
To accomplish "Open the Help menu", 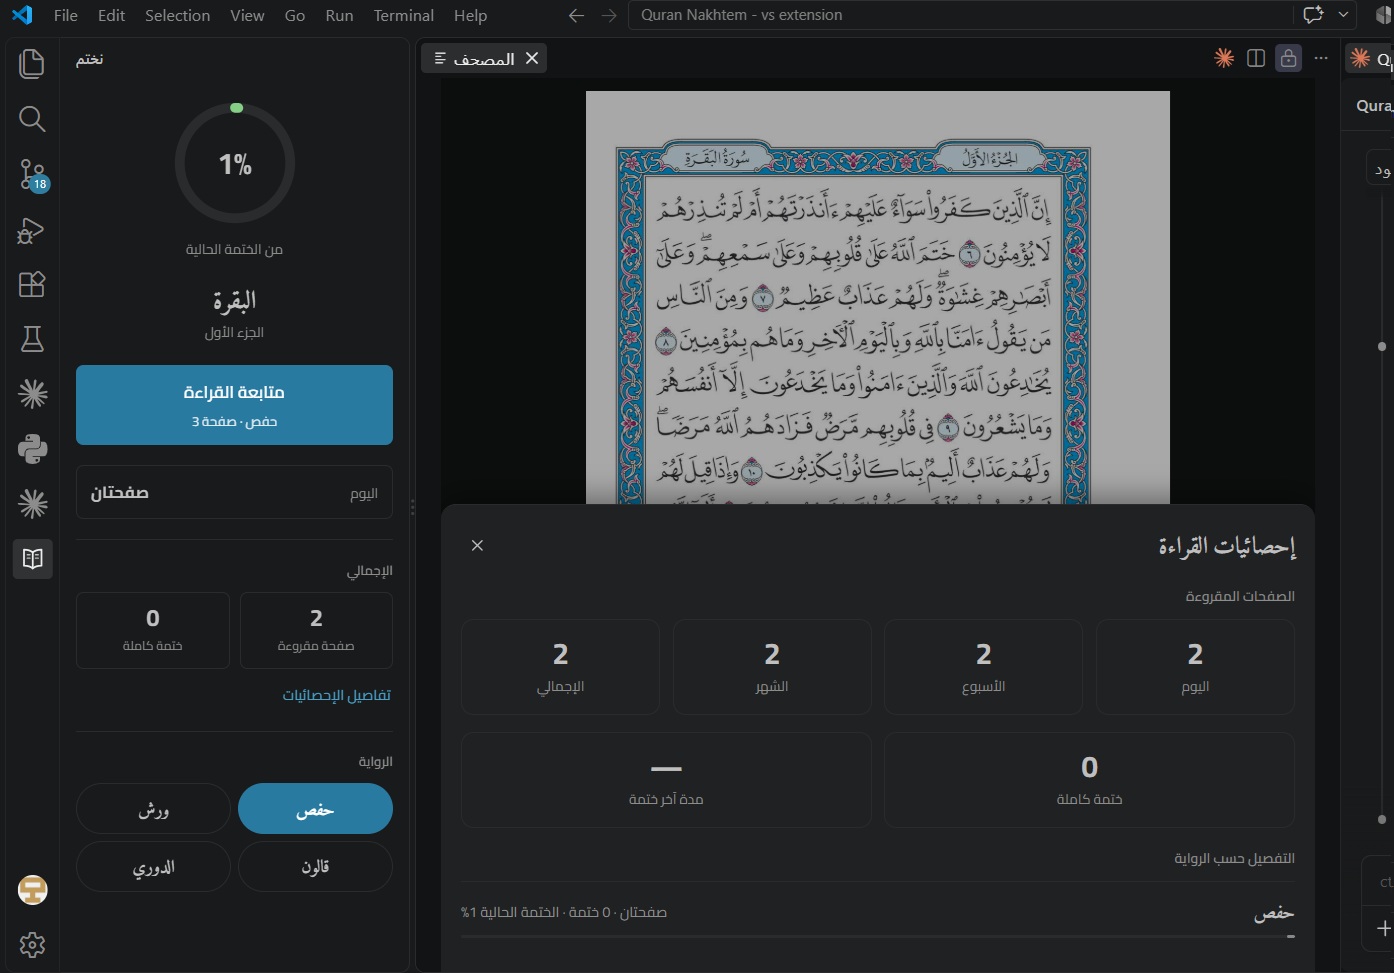I will click(470, 15).
